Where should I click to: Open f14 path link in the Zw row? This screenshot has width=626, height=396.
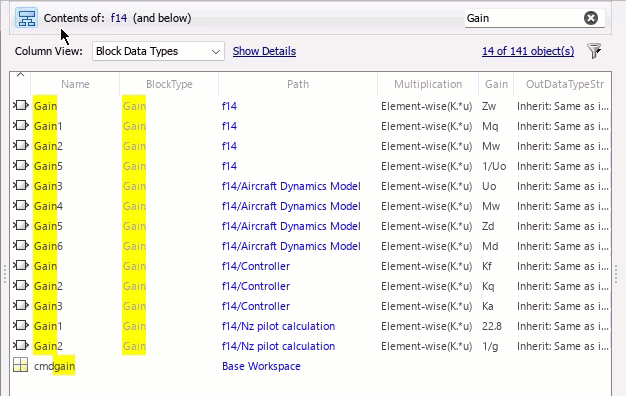point(229,106)
